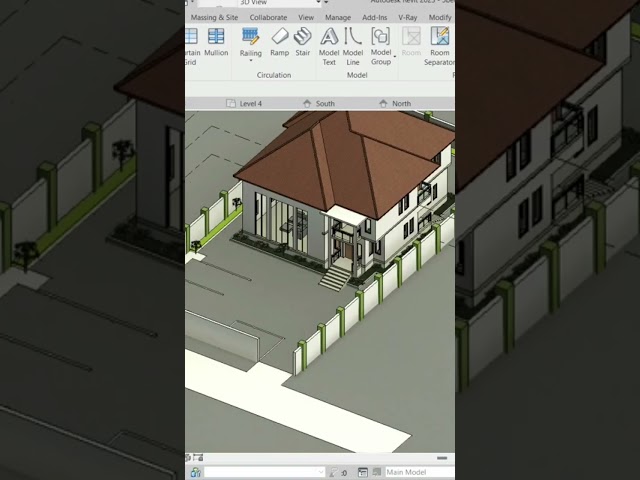The width and height of the screenshot is (640, 480).
Task: Switch to the North elevation view tab
Action: coord(395,104)
